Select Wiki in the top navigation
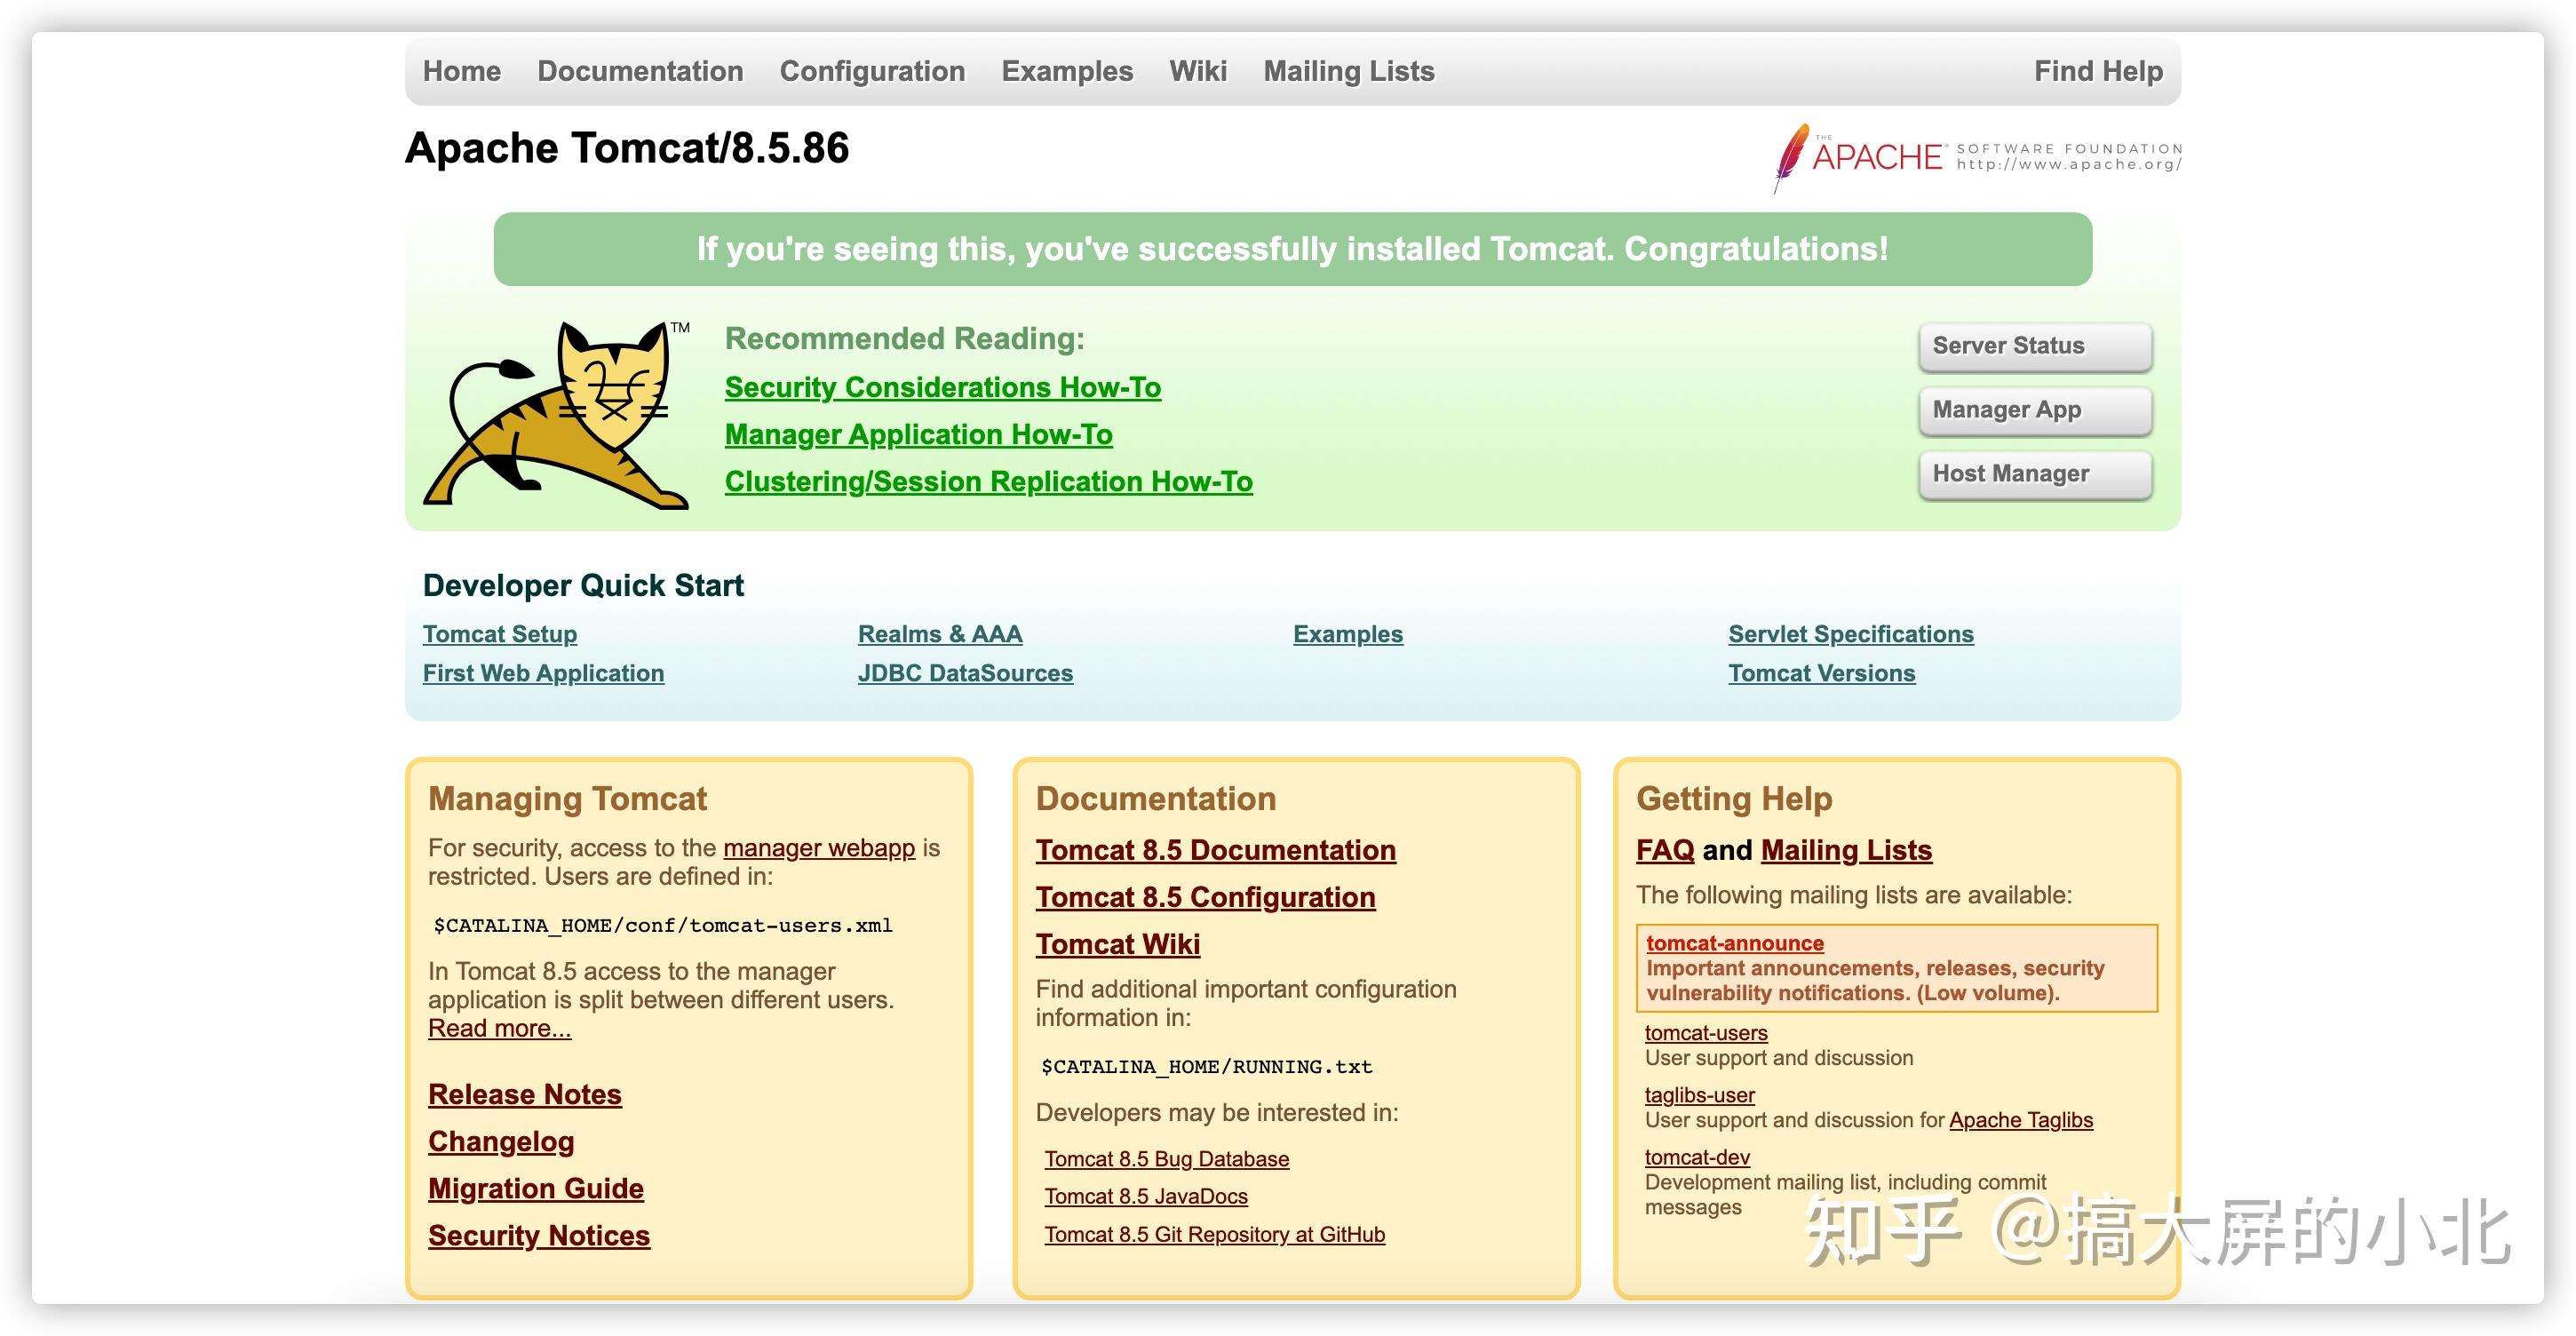Screen dimensions: 2576x1336 point(1197,70)
